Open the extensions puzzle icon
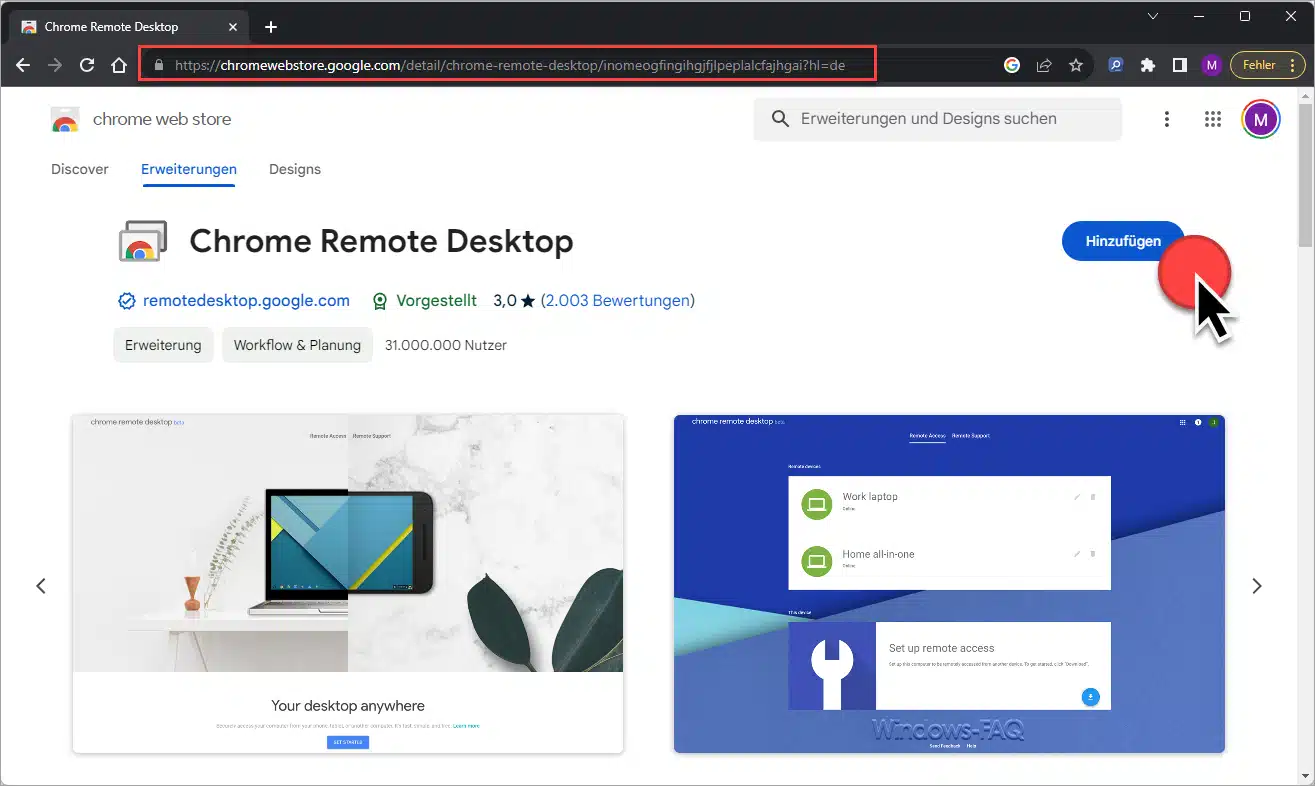The image size is (1315, 786). pos(1148,65)
